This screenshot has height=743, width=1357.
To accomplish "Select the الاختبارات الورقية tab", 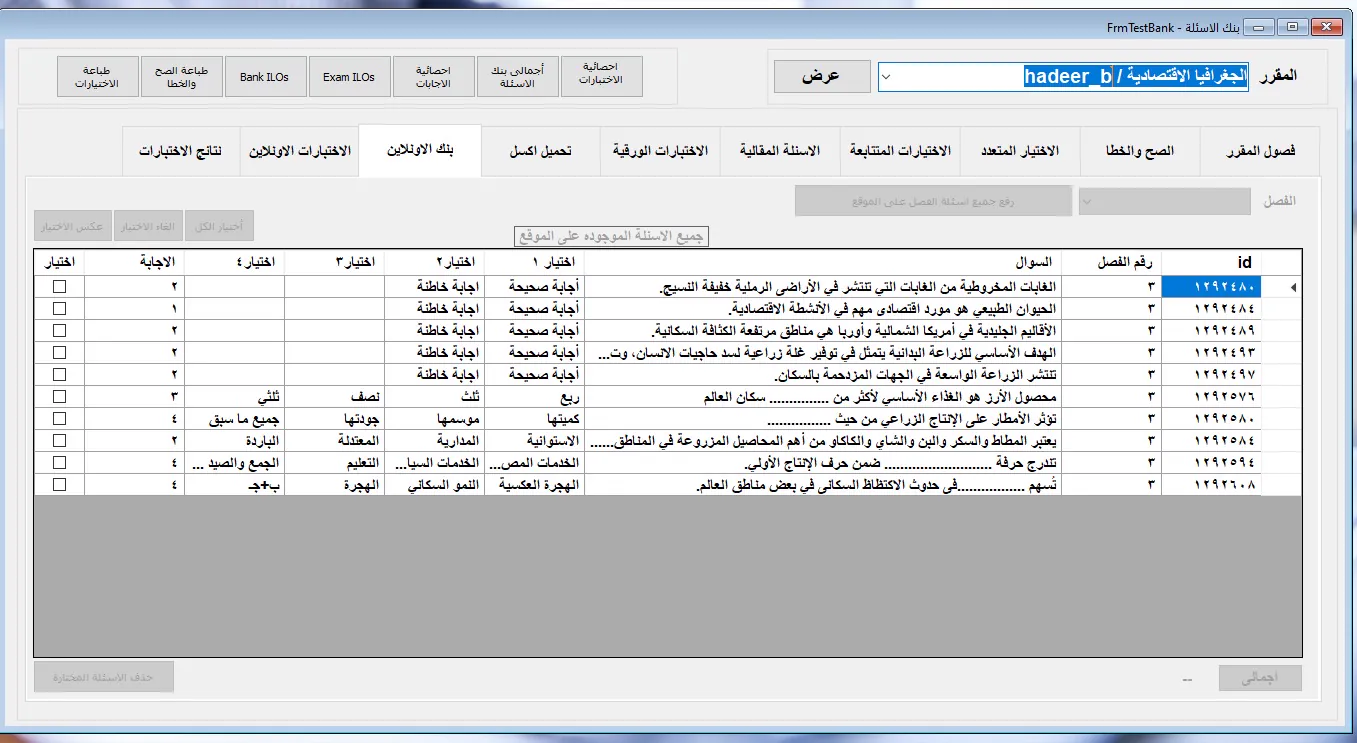I will [x=660, y=151].
